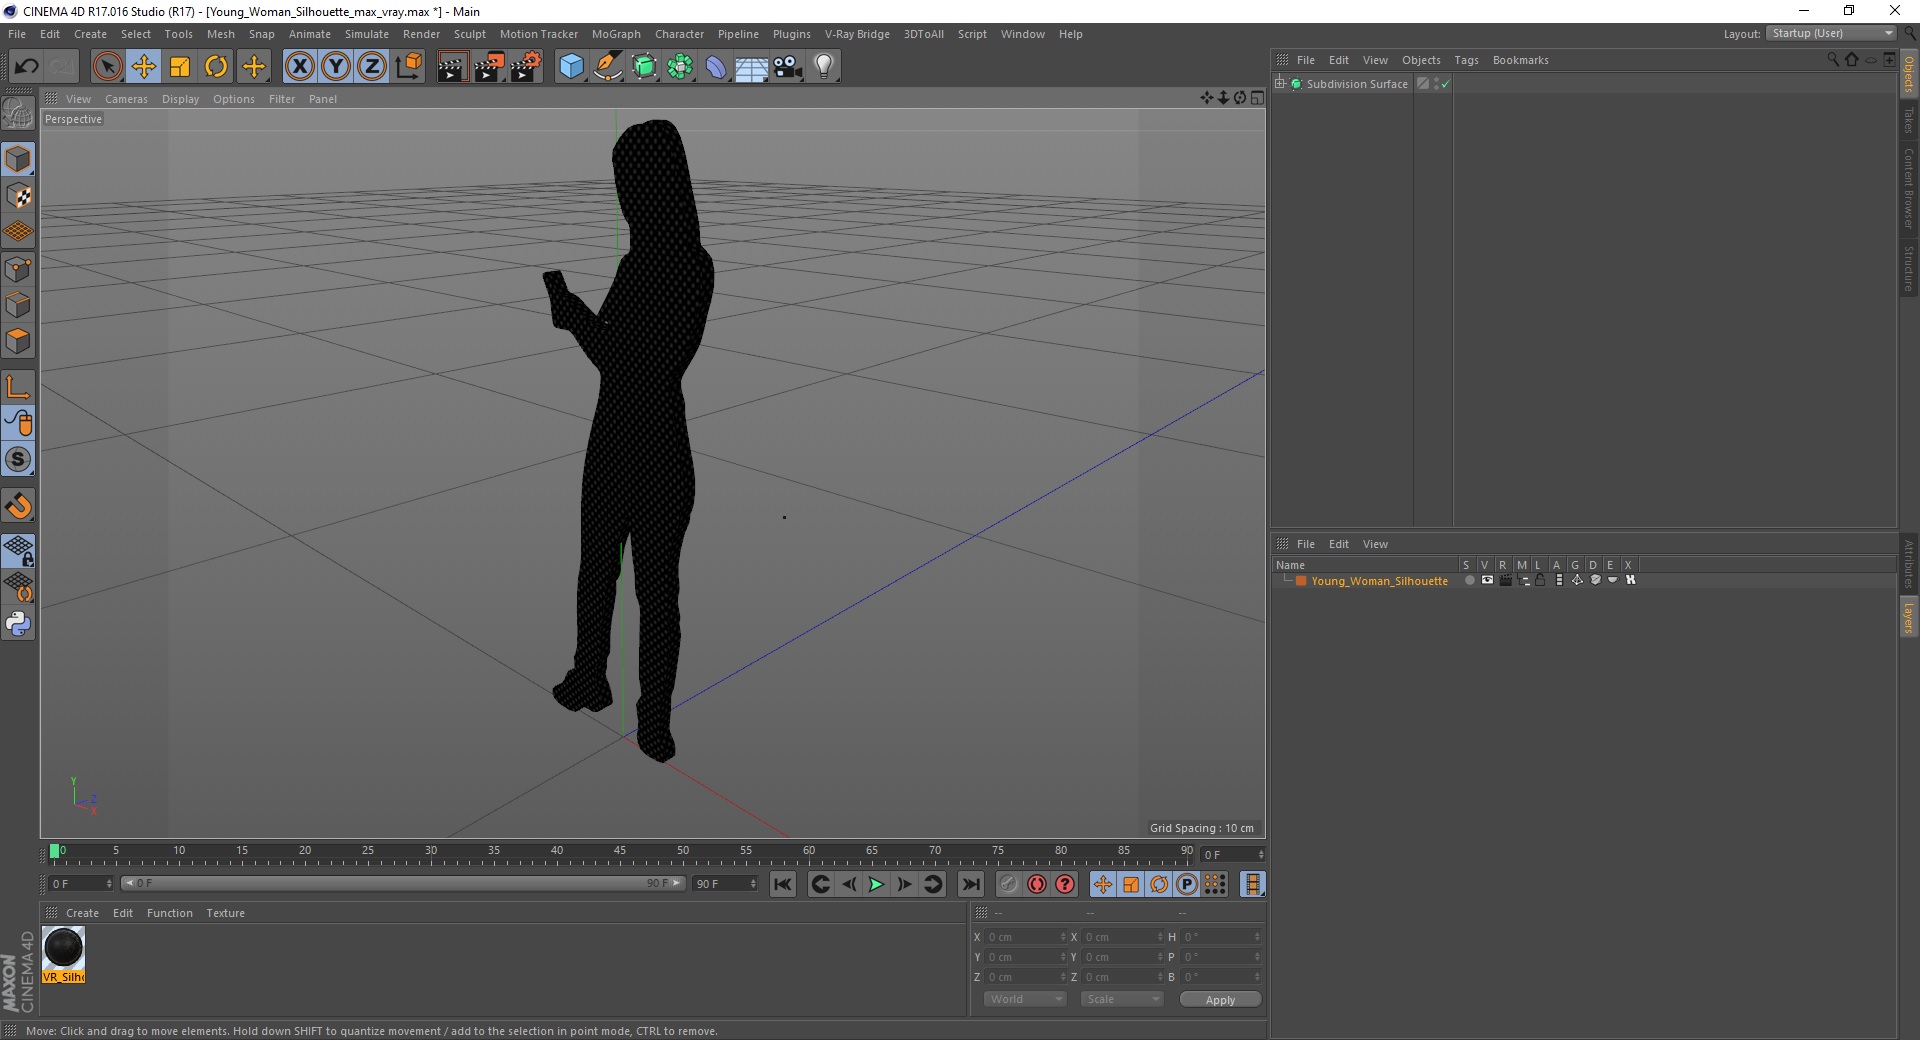Toggle Enable Snap magnet icon
1920x1040 pixels.
pyautogui.click(x=18, y=506)
